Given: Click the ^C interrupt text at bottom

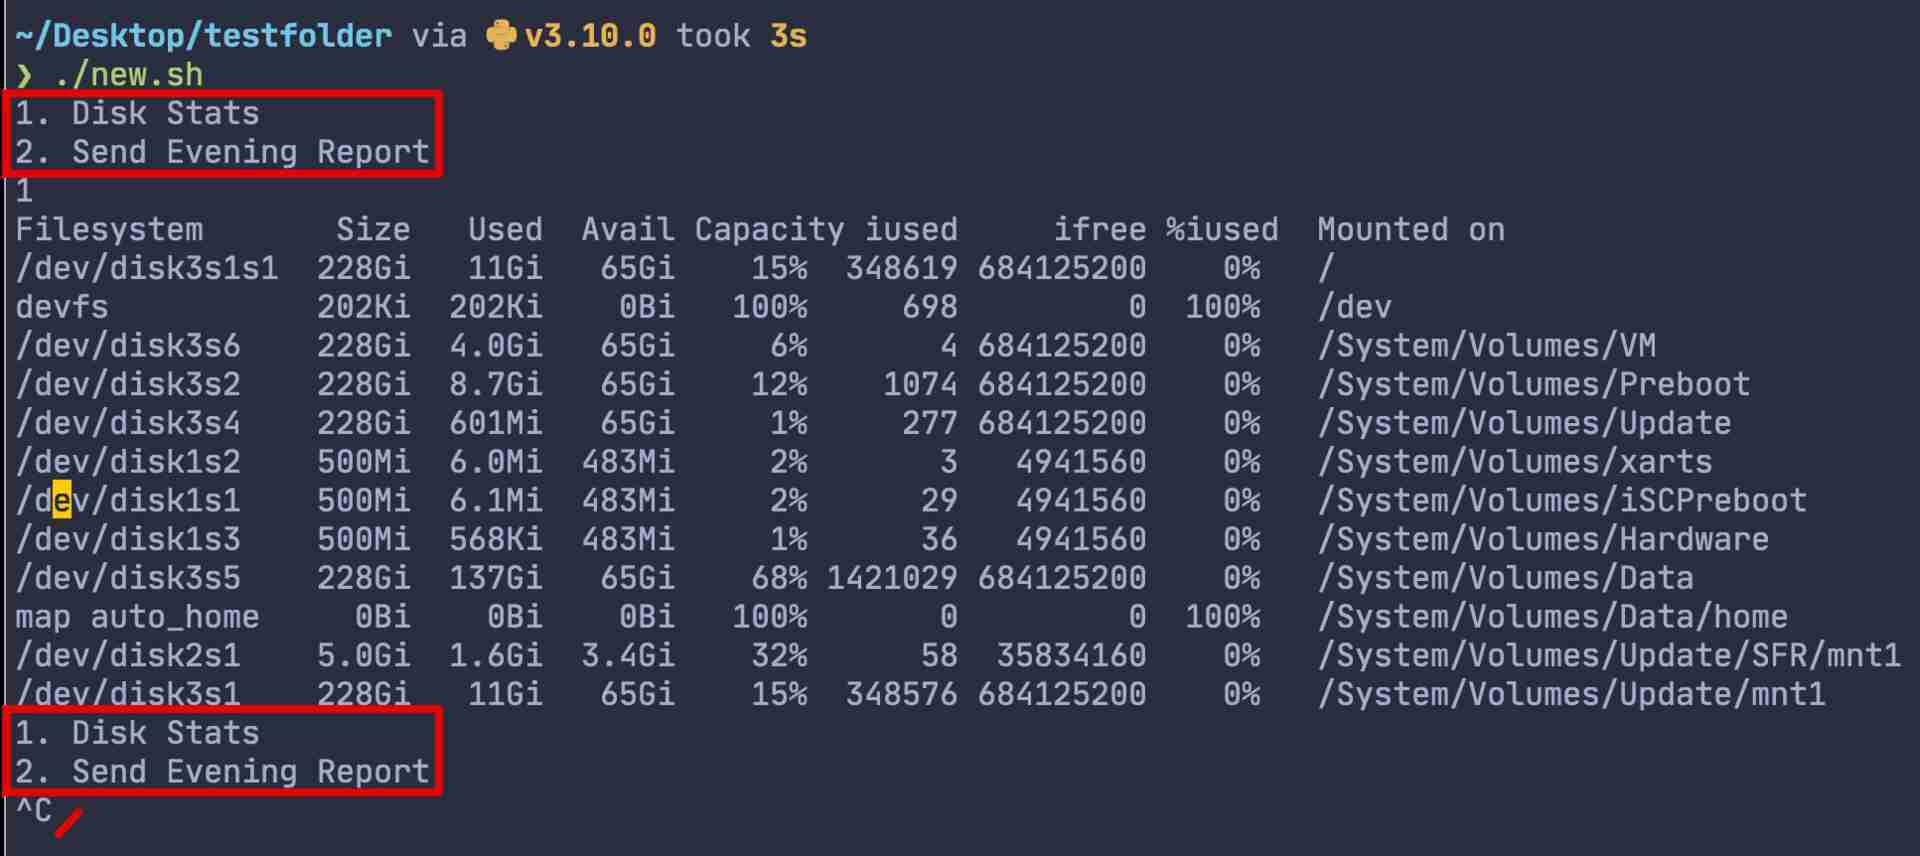Looking at the screenshot, I should click(x=34, y=810).
